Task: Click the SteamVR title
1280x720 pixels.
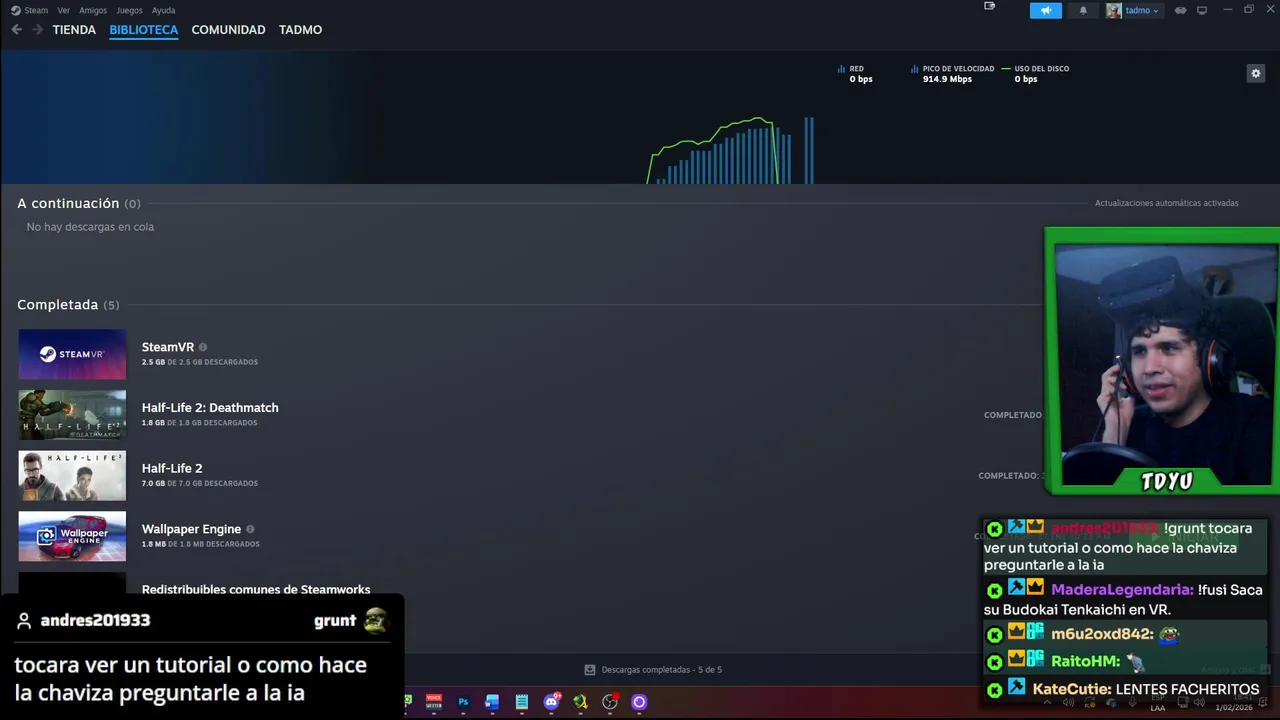Action: 167,347
